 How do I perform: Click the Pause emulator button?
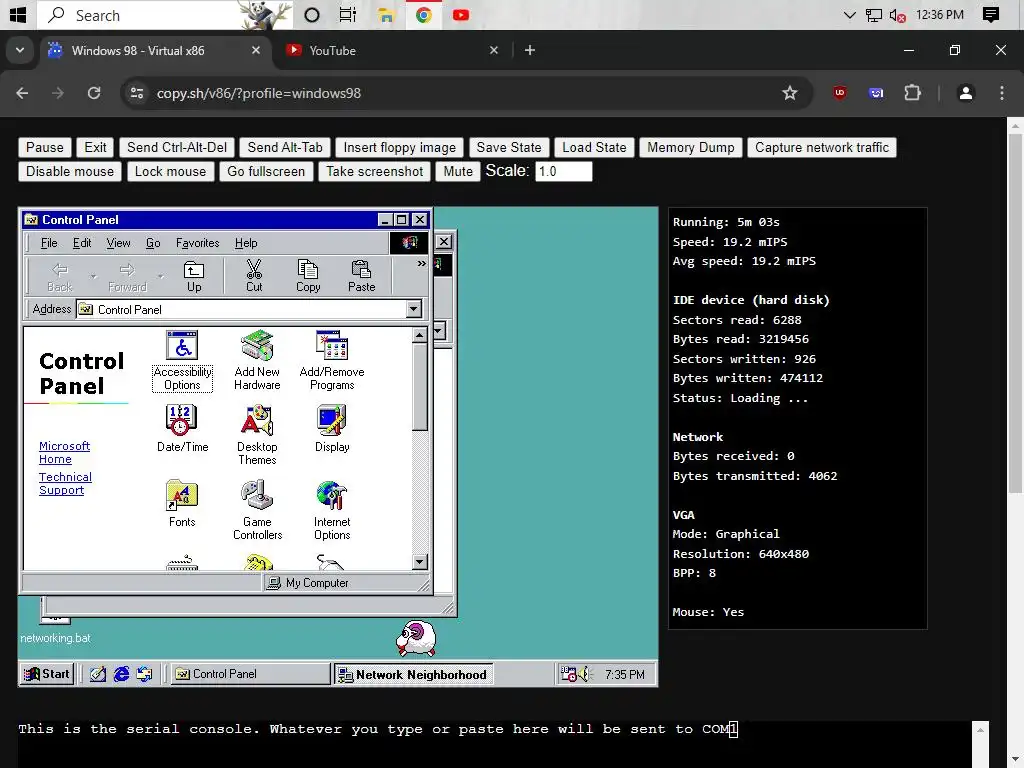click(x=44, y=148)
